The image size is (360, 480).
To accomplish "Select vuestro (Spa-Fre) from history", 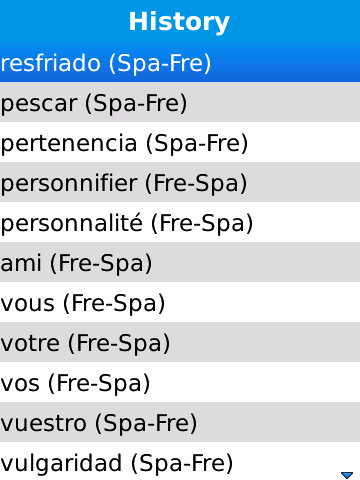I will pos(180,422).
